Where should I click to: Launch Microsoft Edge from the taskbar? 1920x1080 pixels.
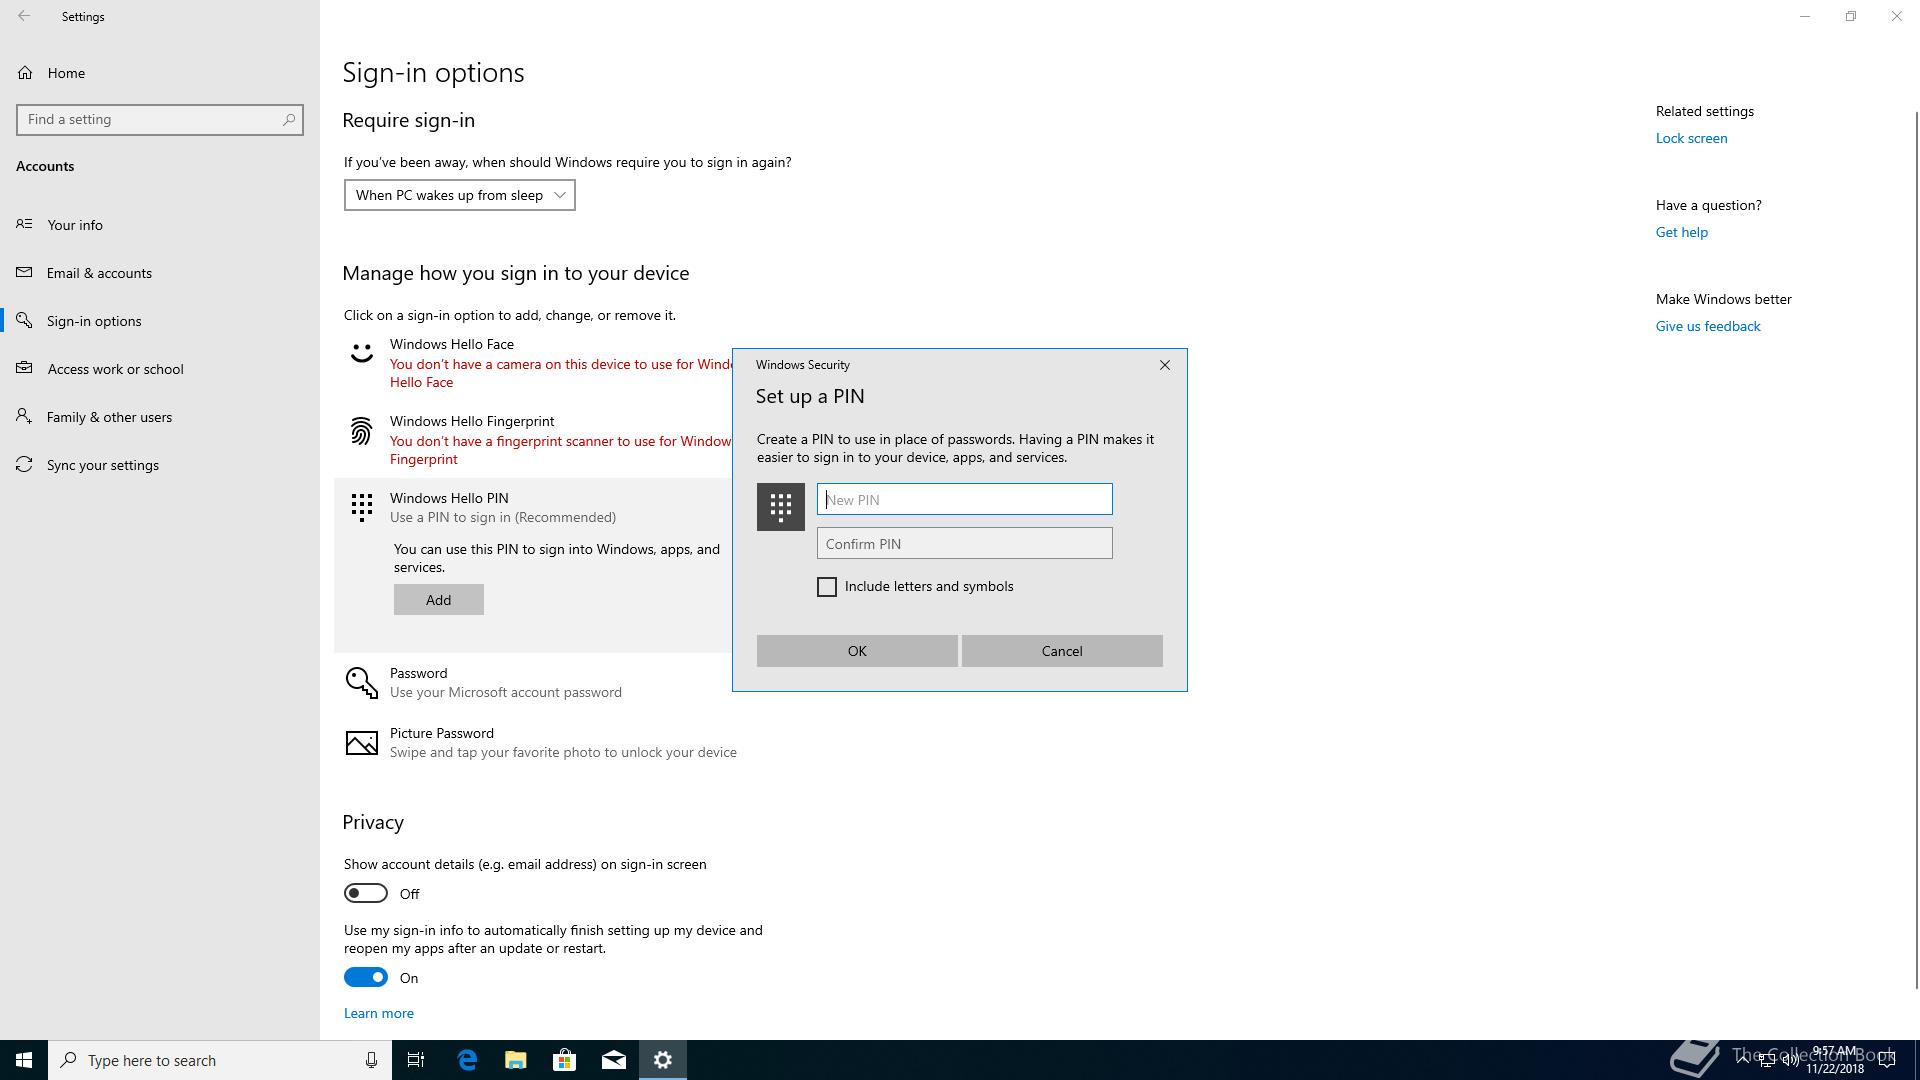(467, 1060)
